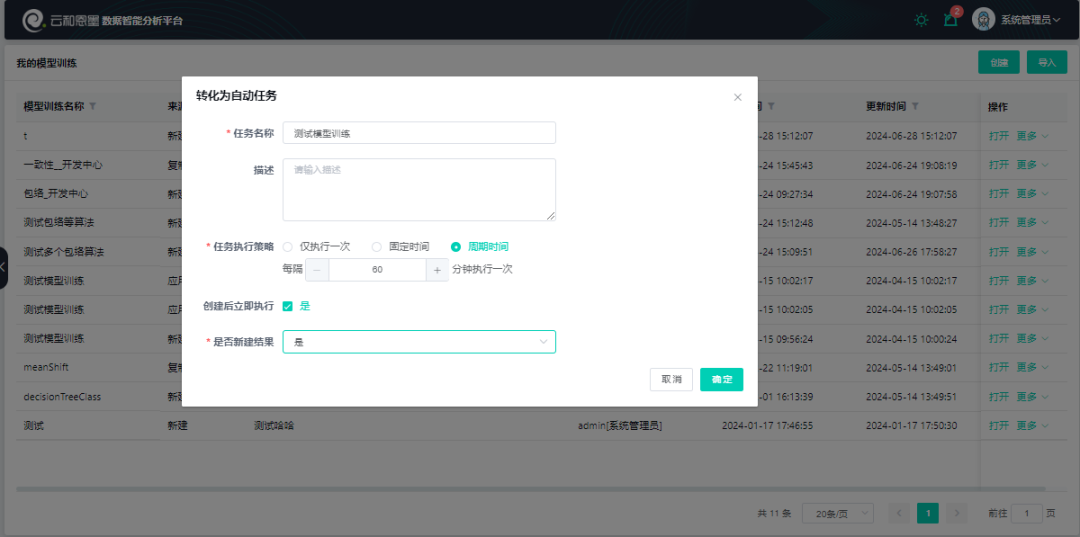Click 更新时间 column header text
This screenshot has width=1080, height=537.
click(x=886, y=107)
